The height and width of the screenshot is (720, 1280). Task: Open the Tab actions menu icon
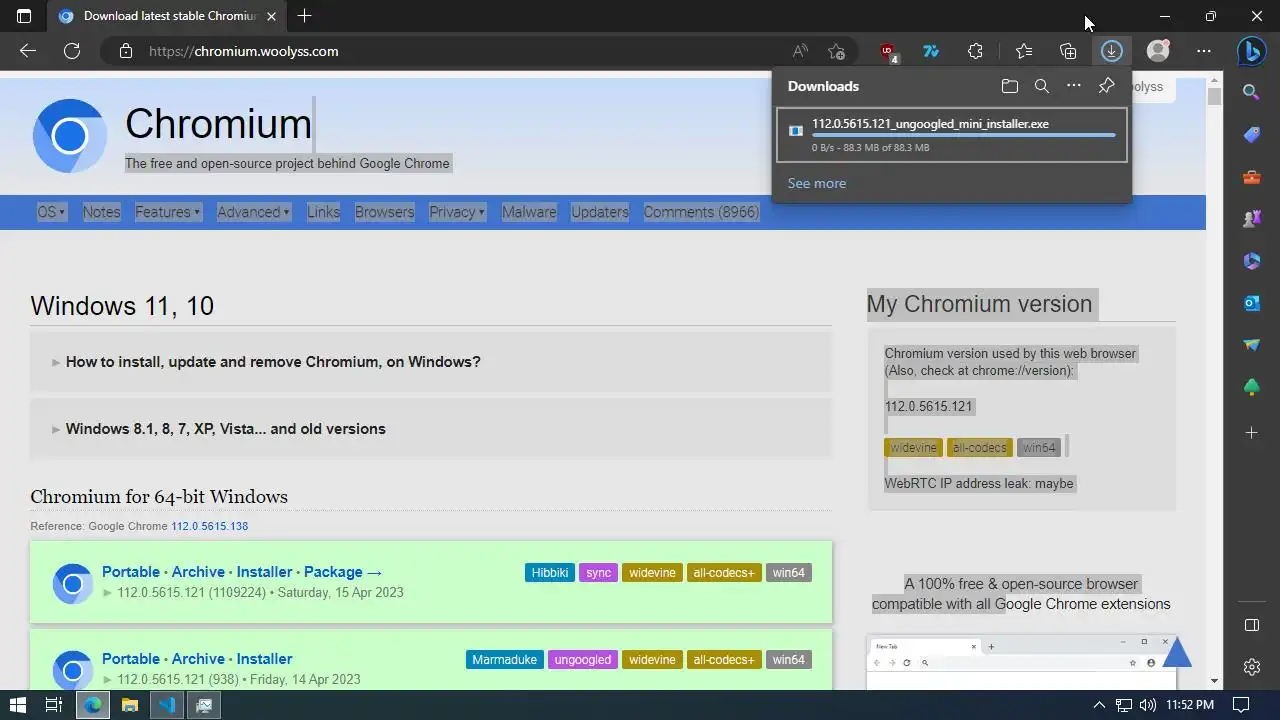(24, 16)
